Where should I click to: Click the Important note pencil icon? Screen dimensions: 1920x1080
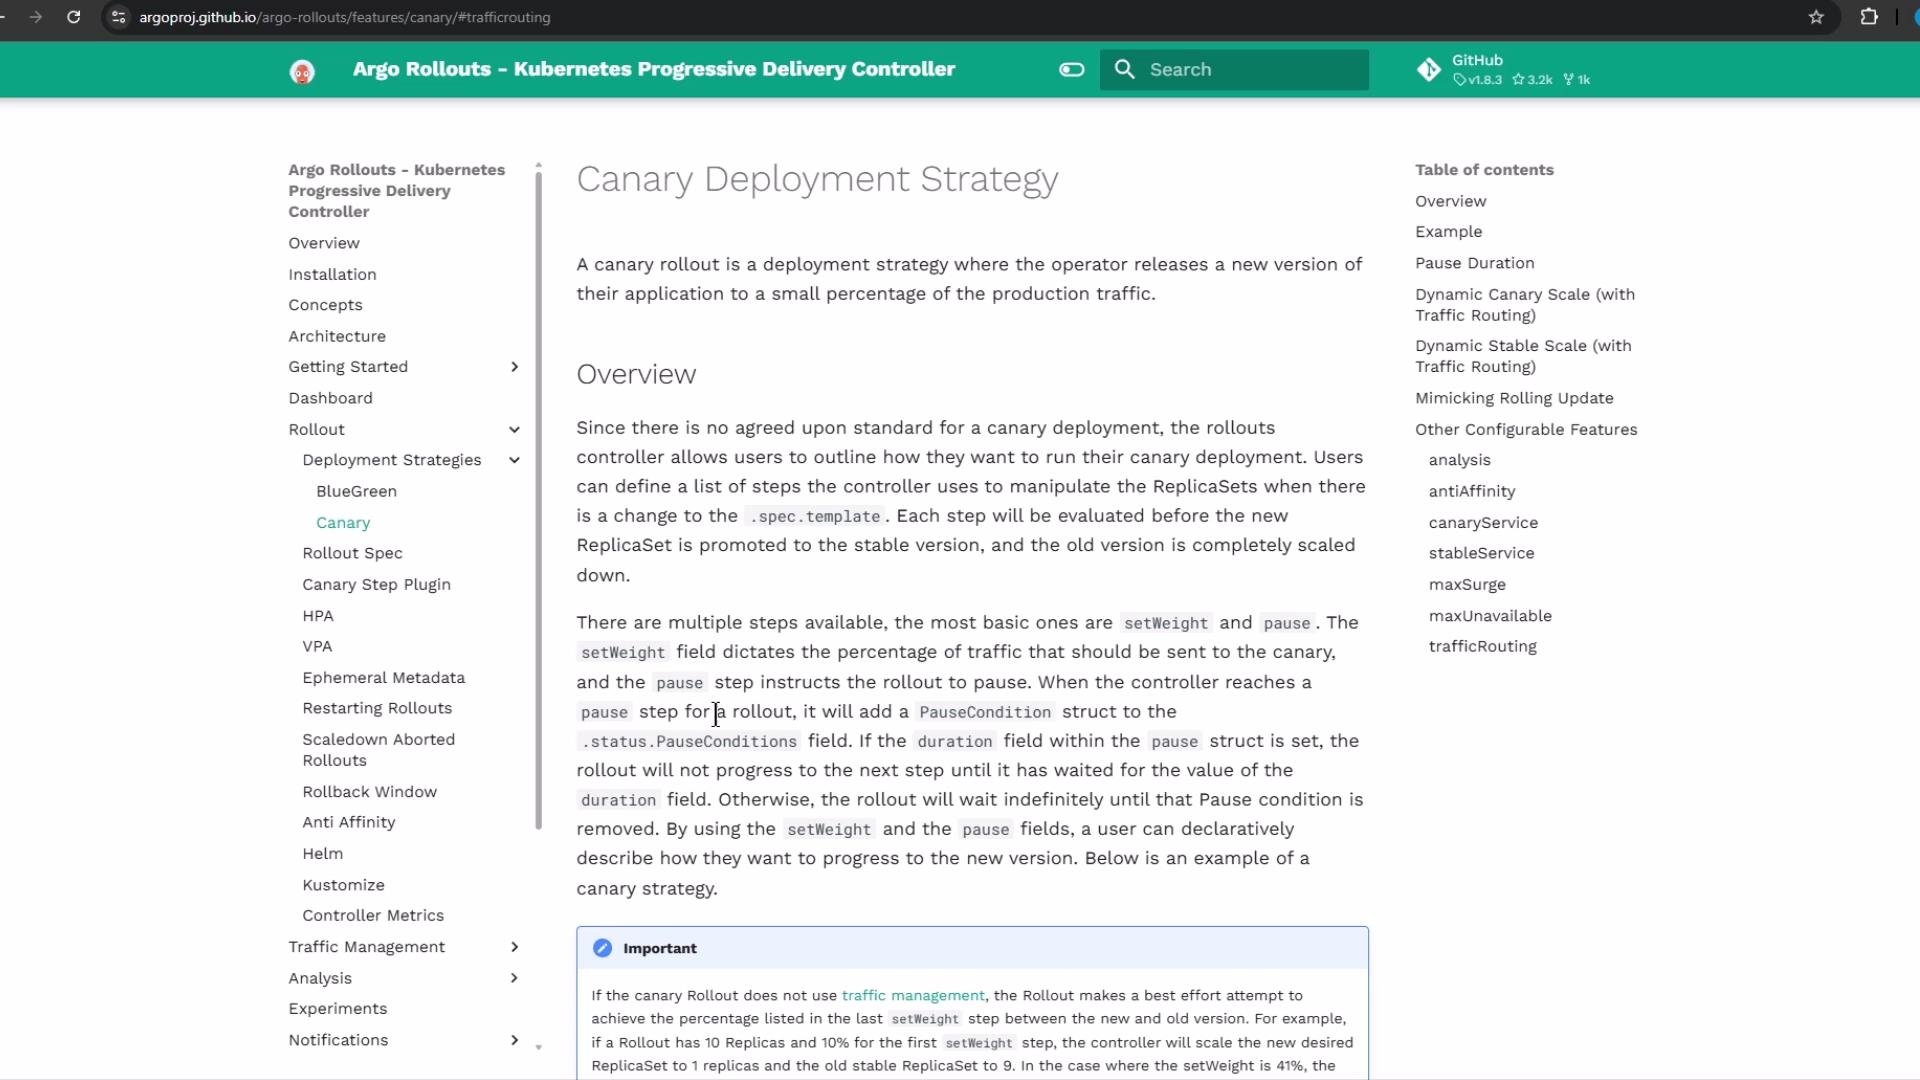(x=602, y=948)
